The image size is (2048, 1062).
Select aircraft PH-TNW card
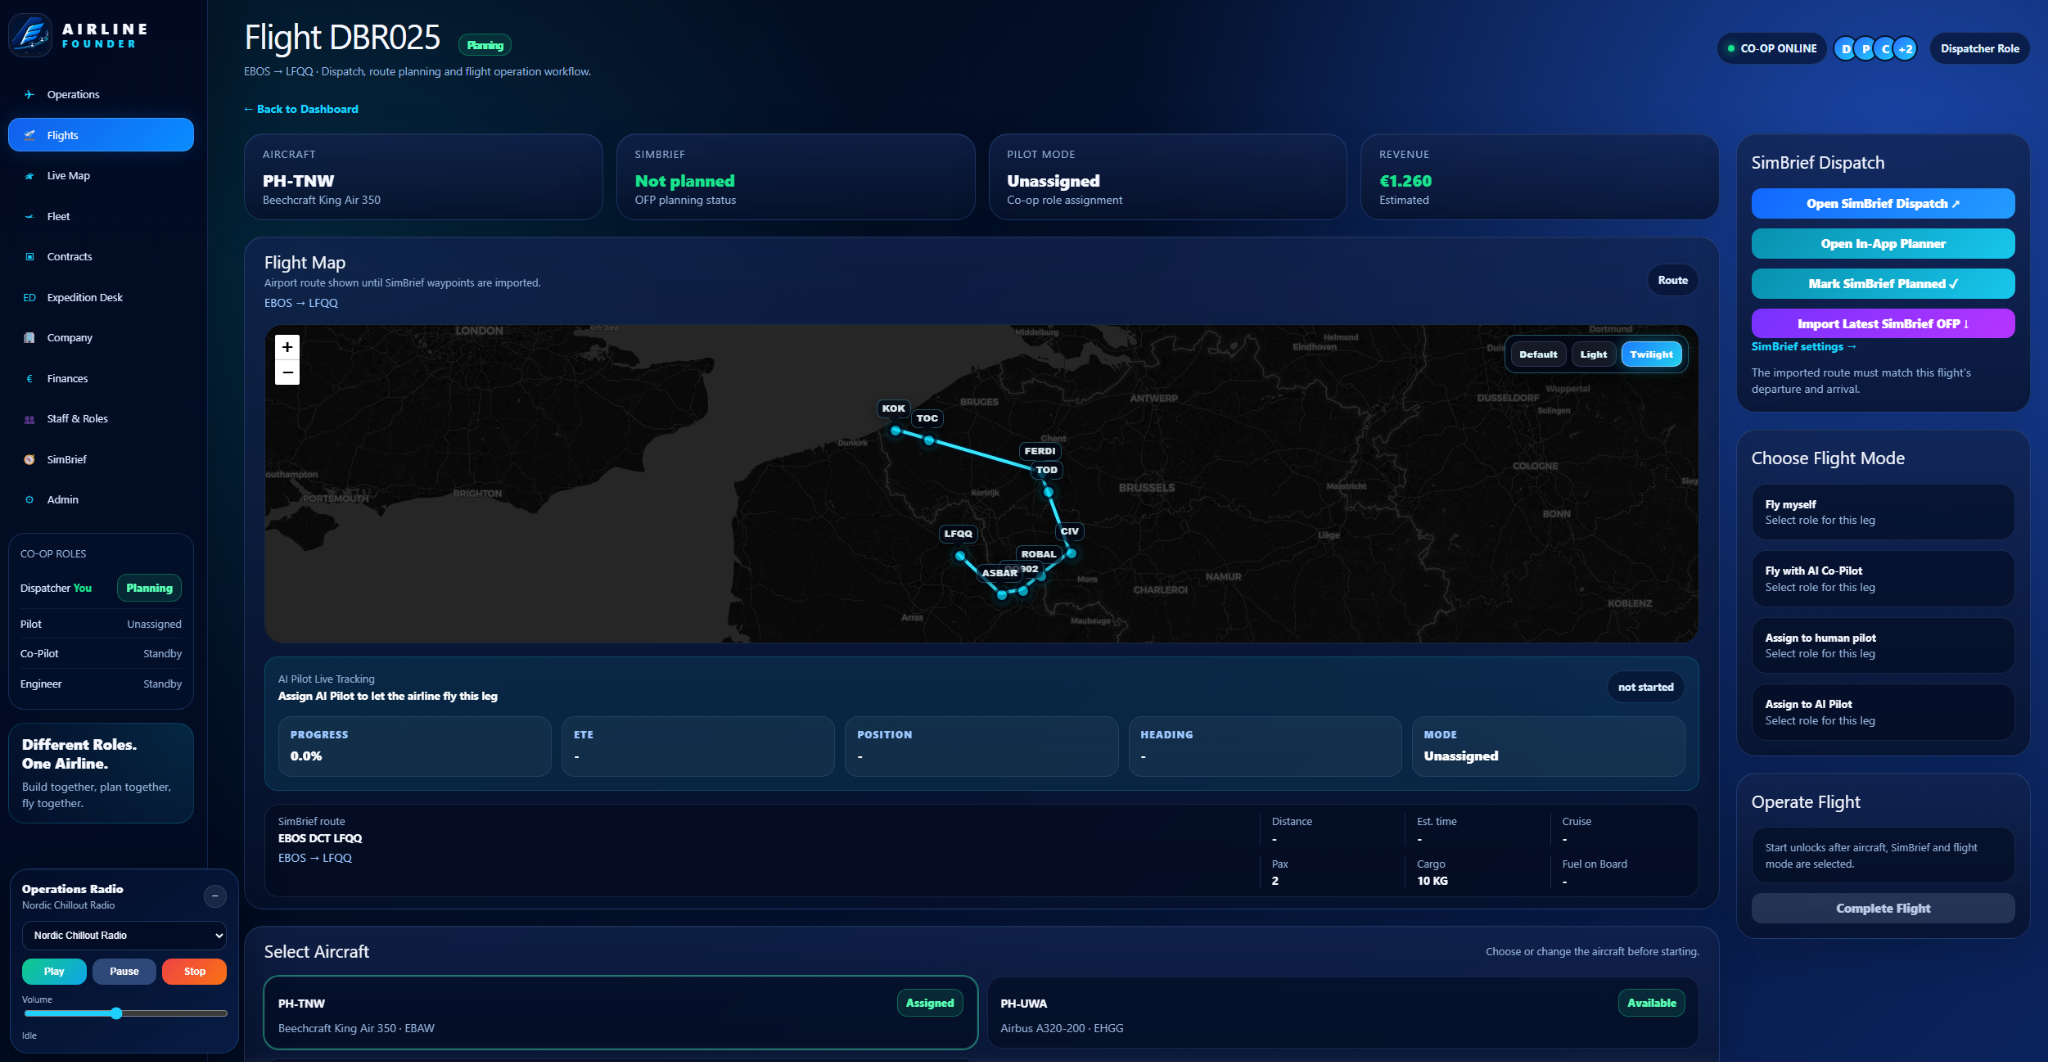[x=620, y=1013]
